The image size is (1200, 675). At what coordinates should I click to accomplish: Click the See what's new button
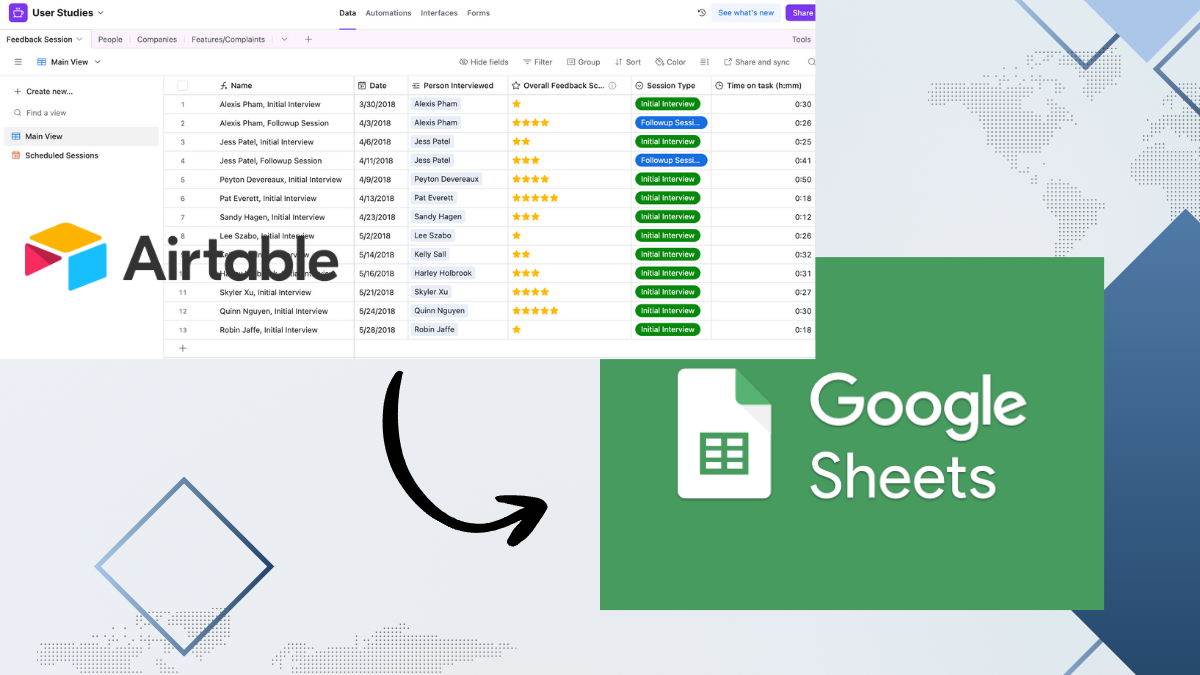tap(747, 13)
